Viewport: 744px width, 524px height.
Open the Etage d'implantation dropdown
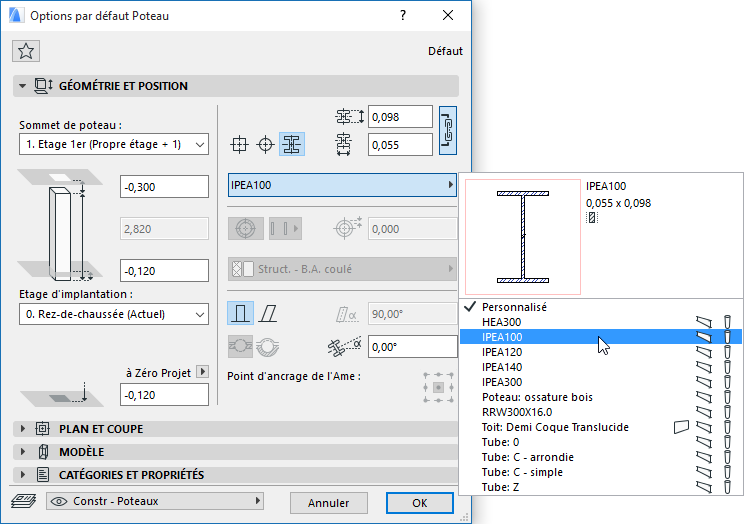(x=113, y=314)
